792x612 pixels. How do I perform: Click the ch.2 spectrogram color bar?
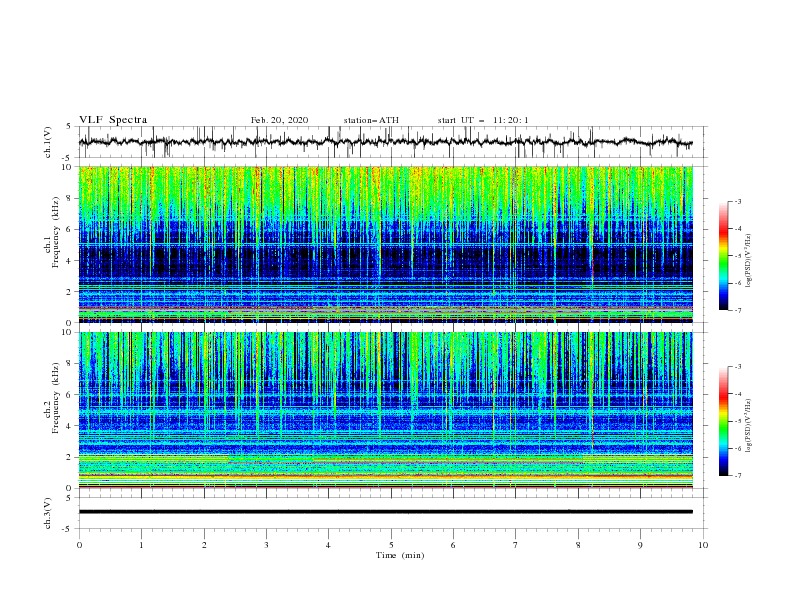tap(723, 421)
